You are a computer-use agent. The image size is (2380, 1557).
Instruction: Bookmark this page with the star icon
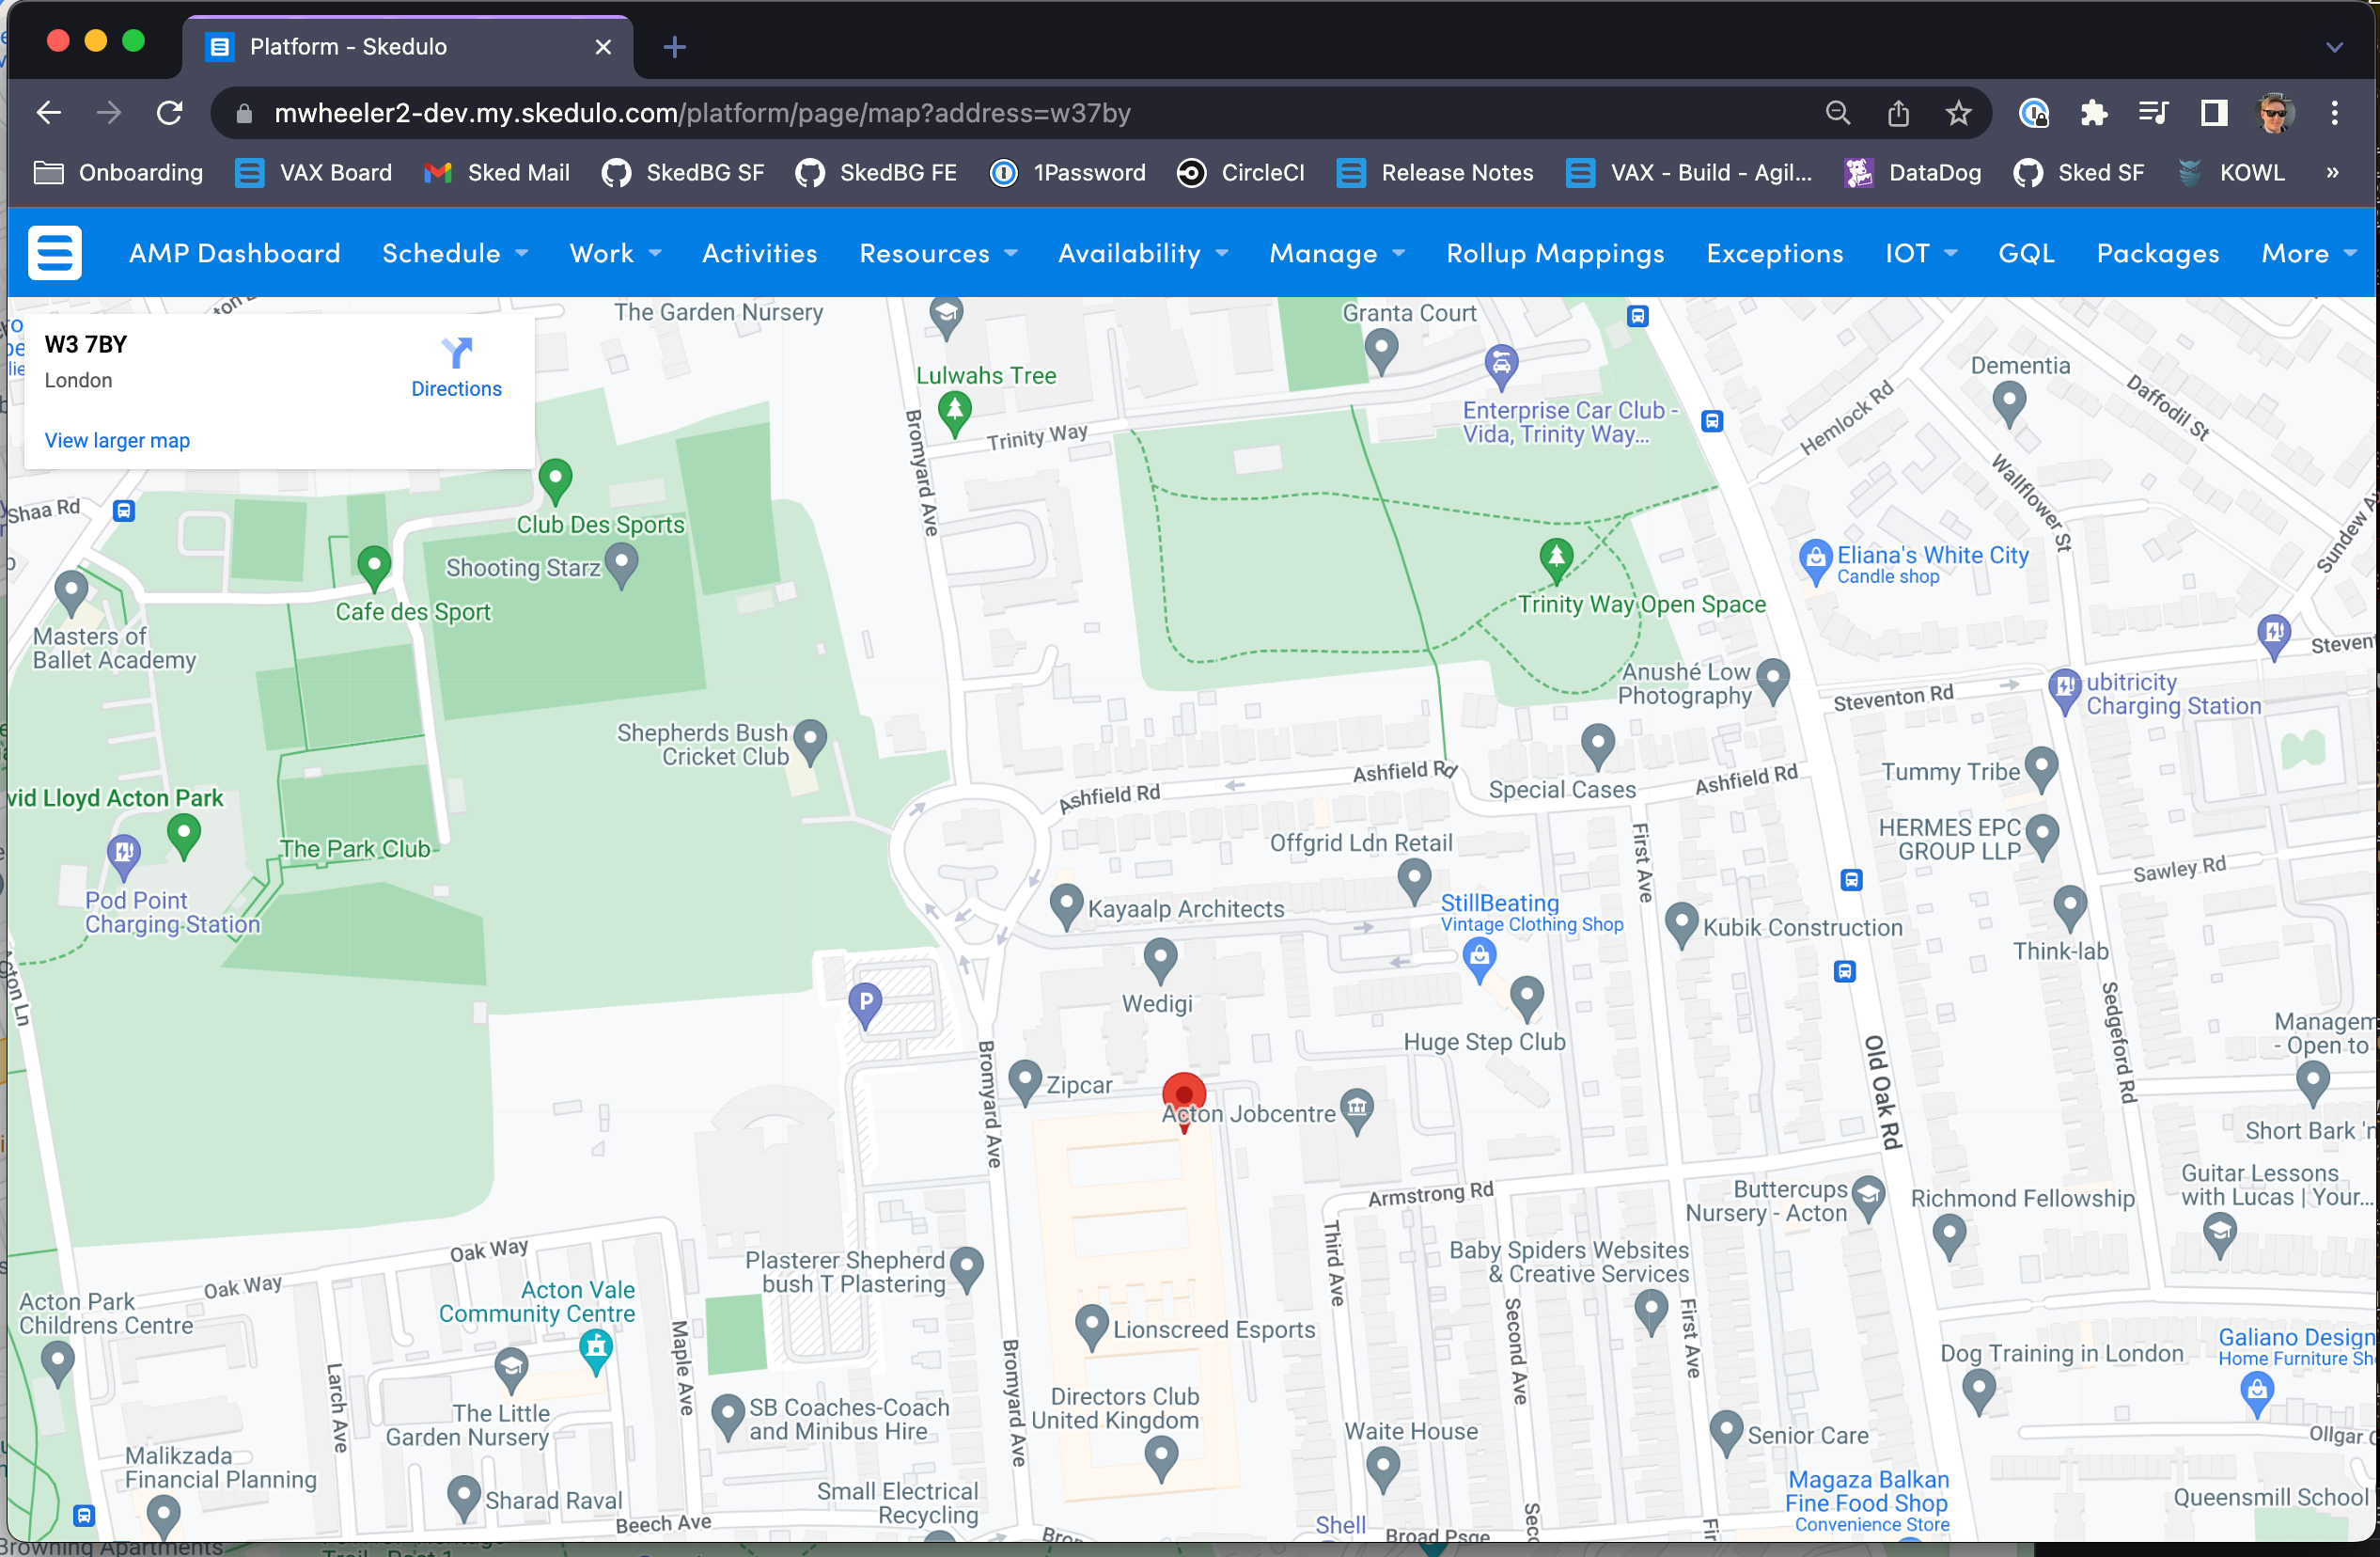(x=1958, y=113)
